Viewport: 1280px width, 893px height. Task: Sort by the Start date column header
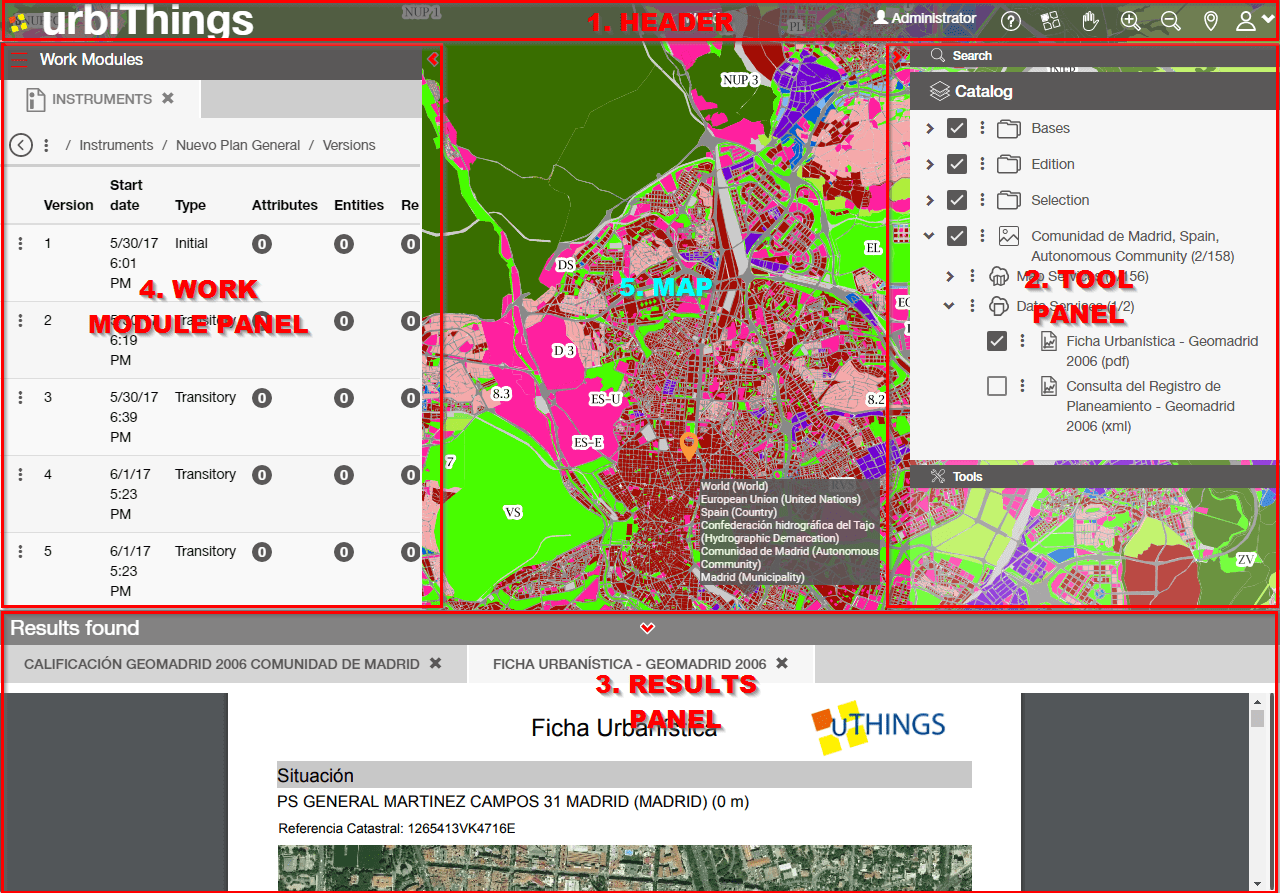pos(126,195)
